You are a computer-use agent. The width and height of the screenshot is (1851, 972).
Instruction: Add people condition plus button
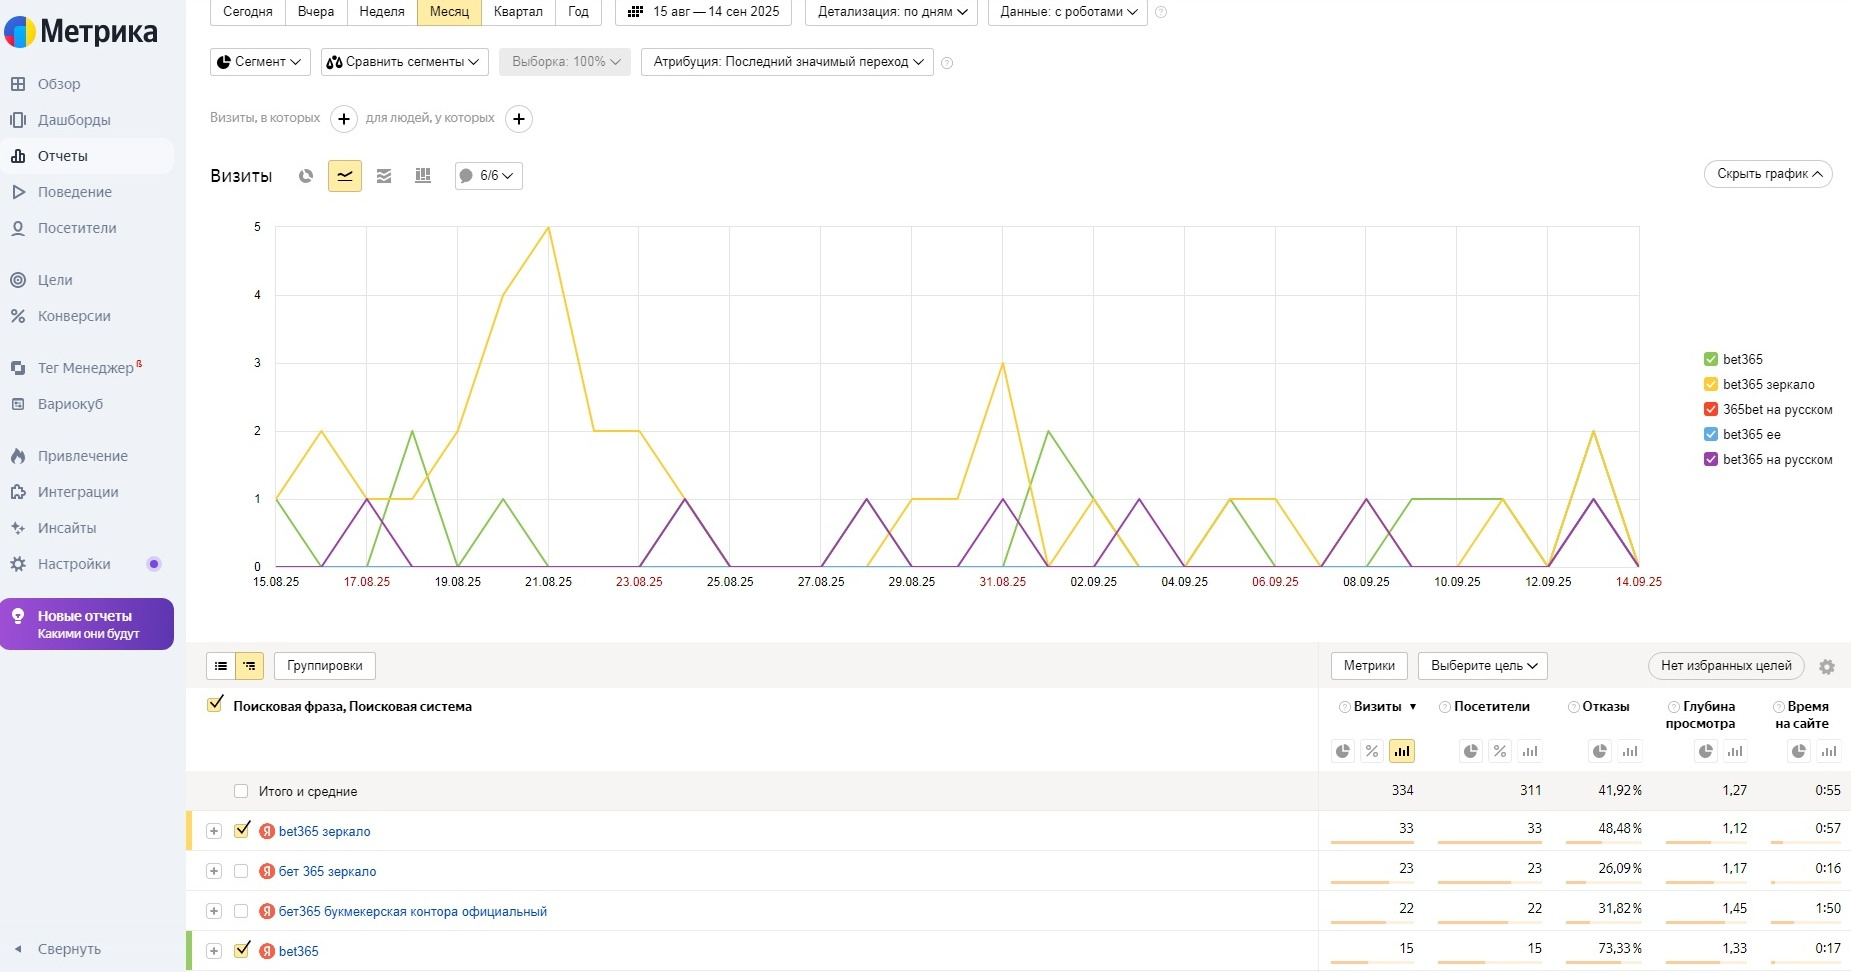click(519, 119)
